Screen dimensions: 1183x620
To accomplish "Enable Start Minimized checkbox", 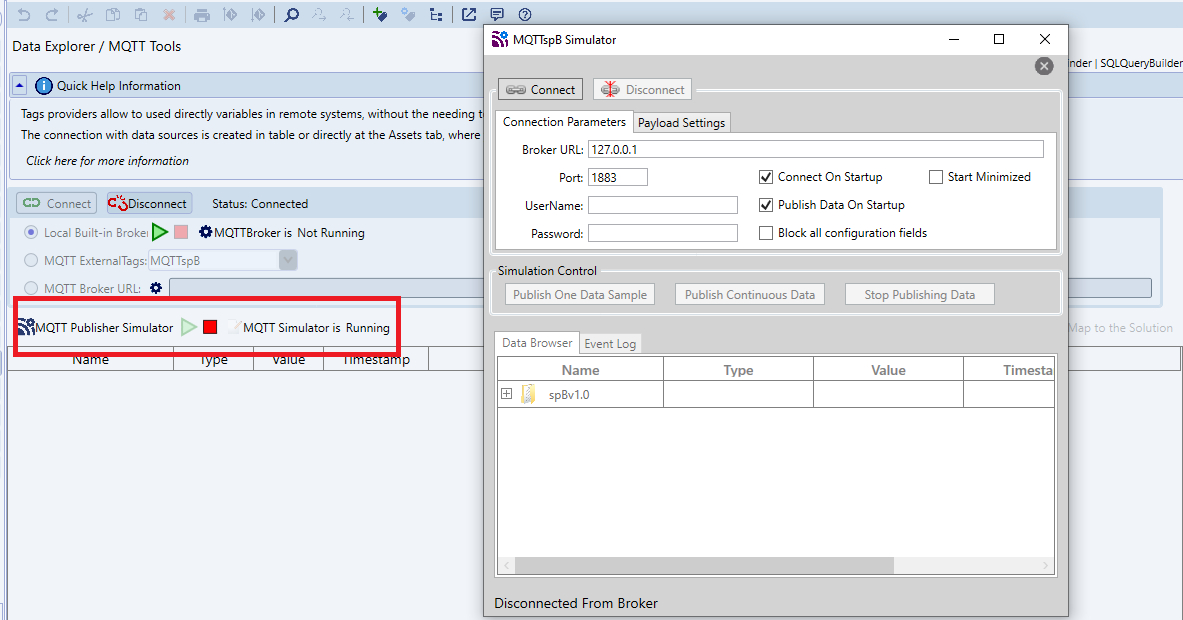I will click(936, 177).
